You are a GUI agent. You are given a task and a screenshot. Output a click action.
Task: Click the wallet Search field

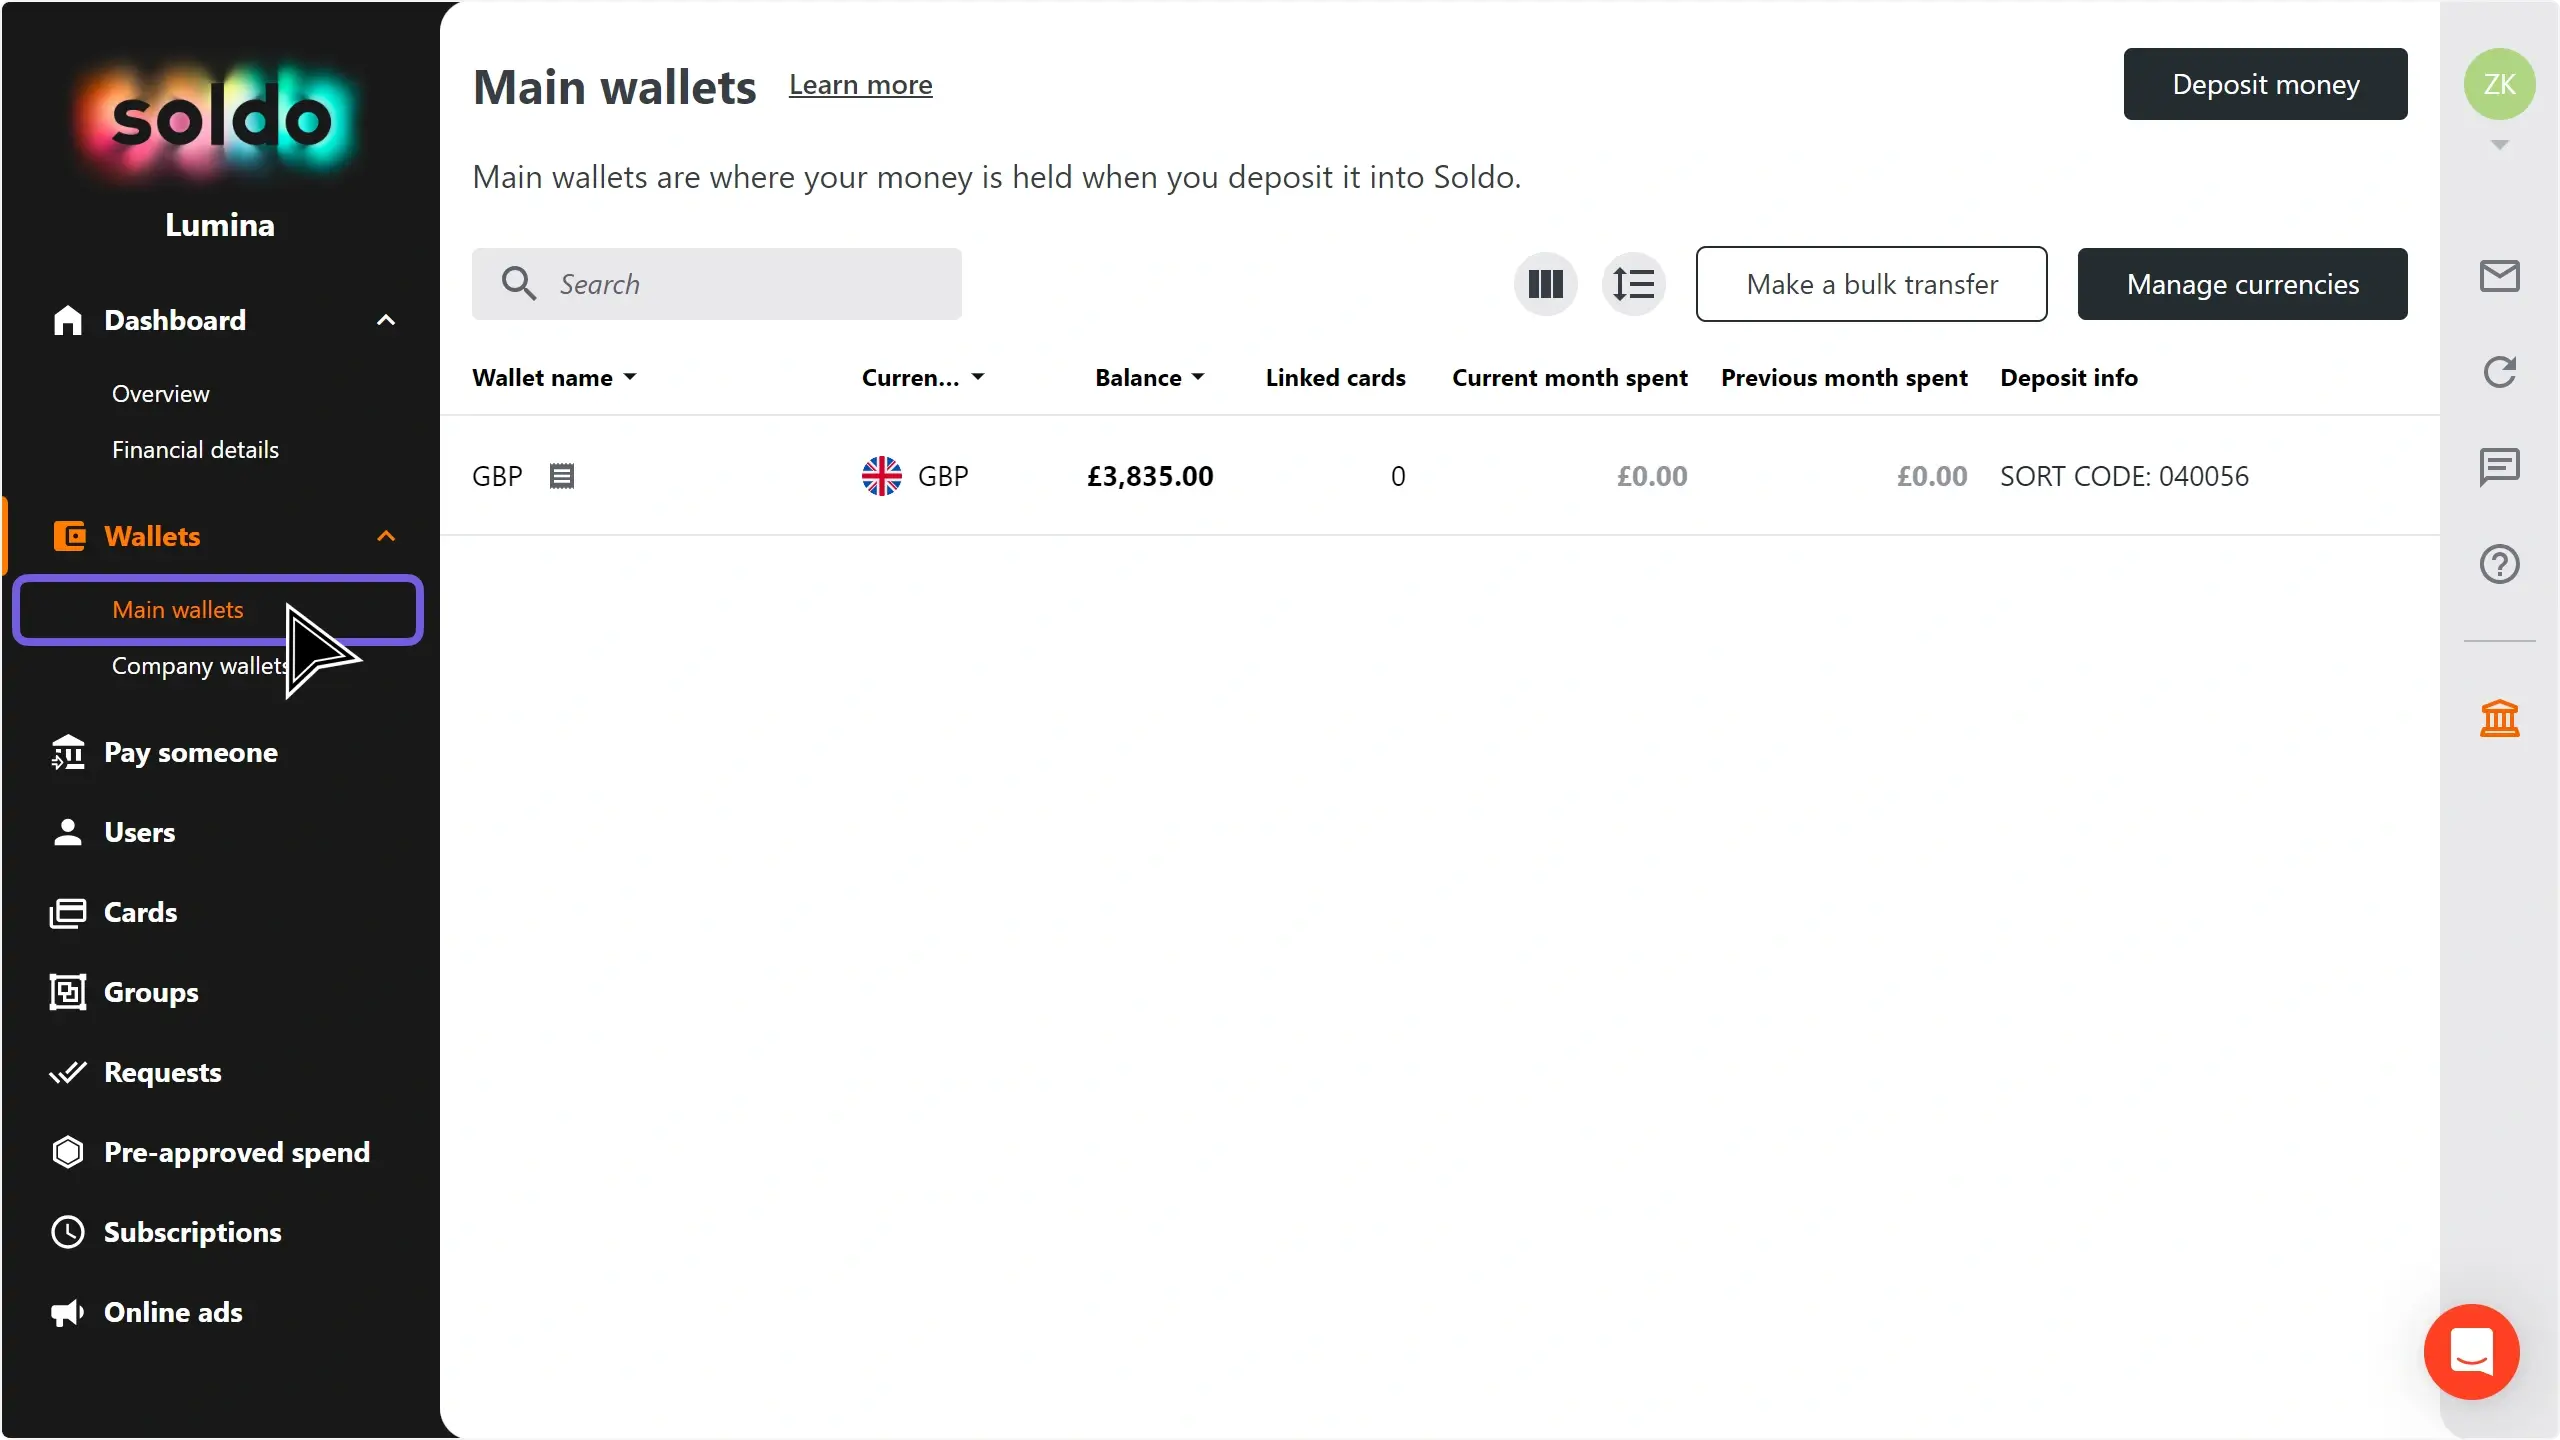(740, 284)
